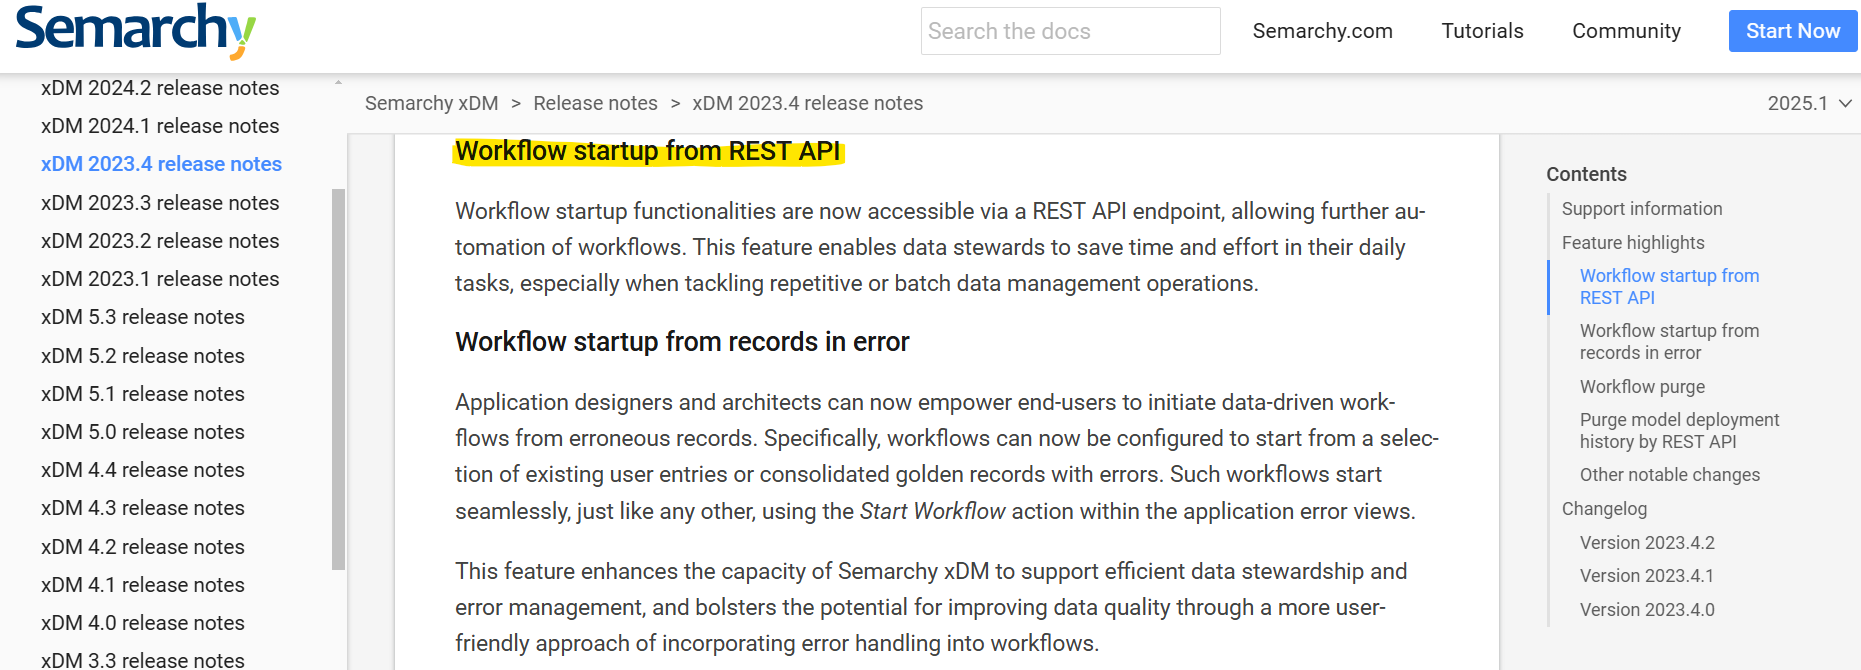Open xDM 4.0 release notes

[x=143, y=623]
